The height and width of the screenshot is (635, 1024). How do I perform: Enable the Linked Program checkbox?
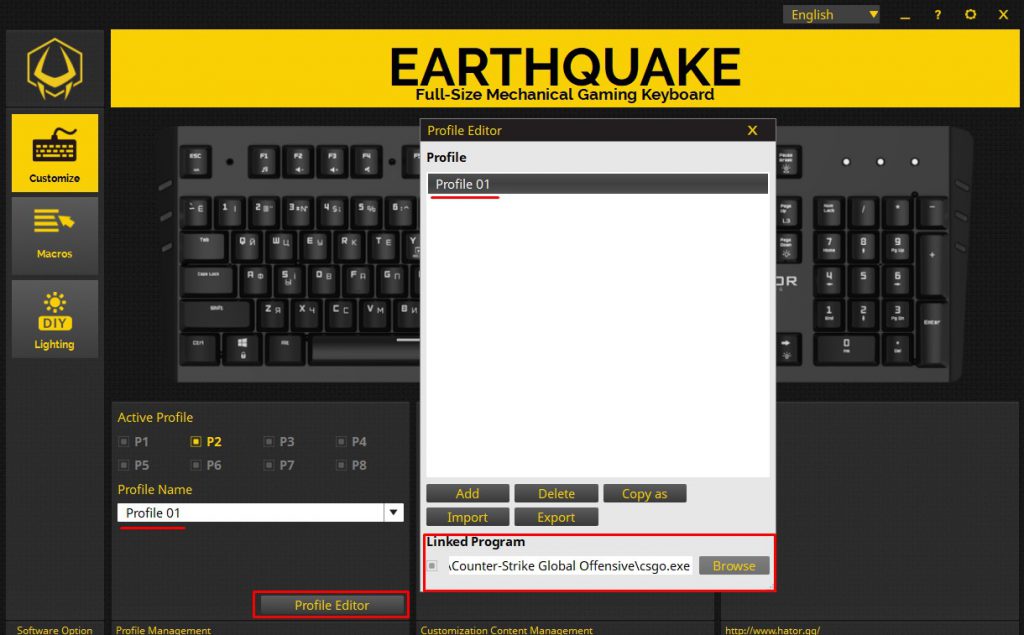[432, 565]
